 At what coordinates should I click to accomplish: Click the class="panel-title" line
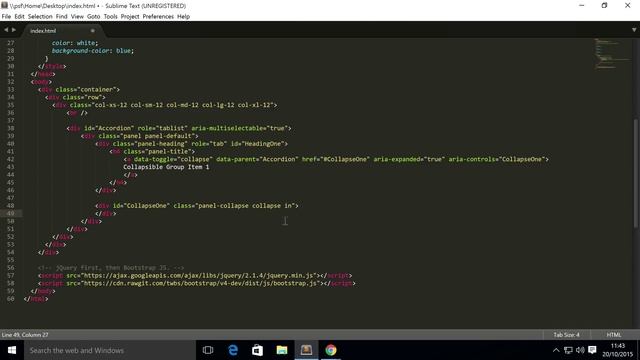(152, 151)
